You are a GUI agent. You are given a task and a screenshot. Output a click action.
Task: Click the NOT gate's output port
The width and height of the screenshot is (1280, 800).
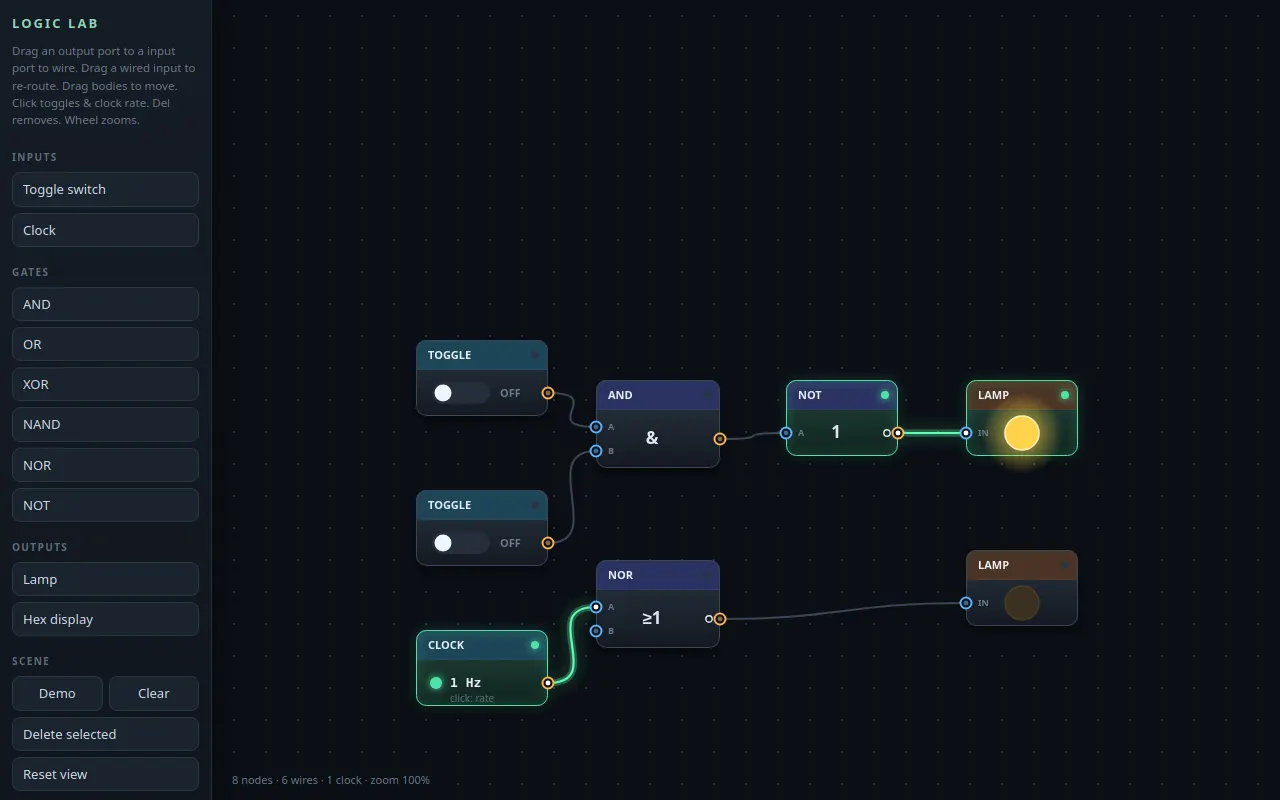coord(898,433)
